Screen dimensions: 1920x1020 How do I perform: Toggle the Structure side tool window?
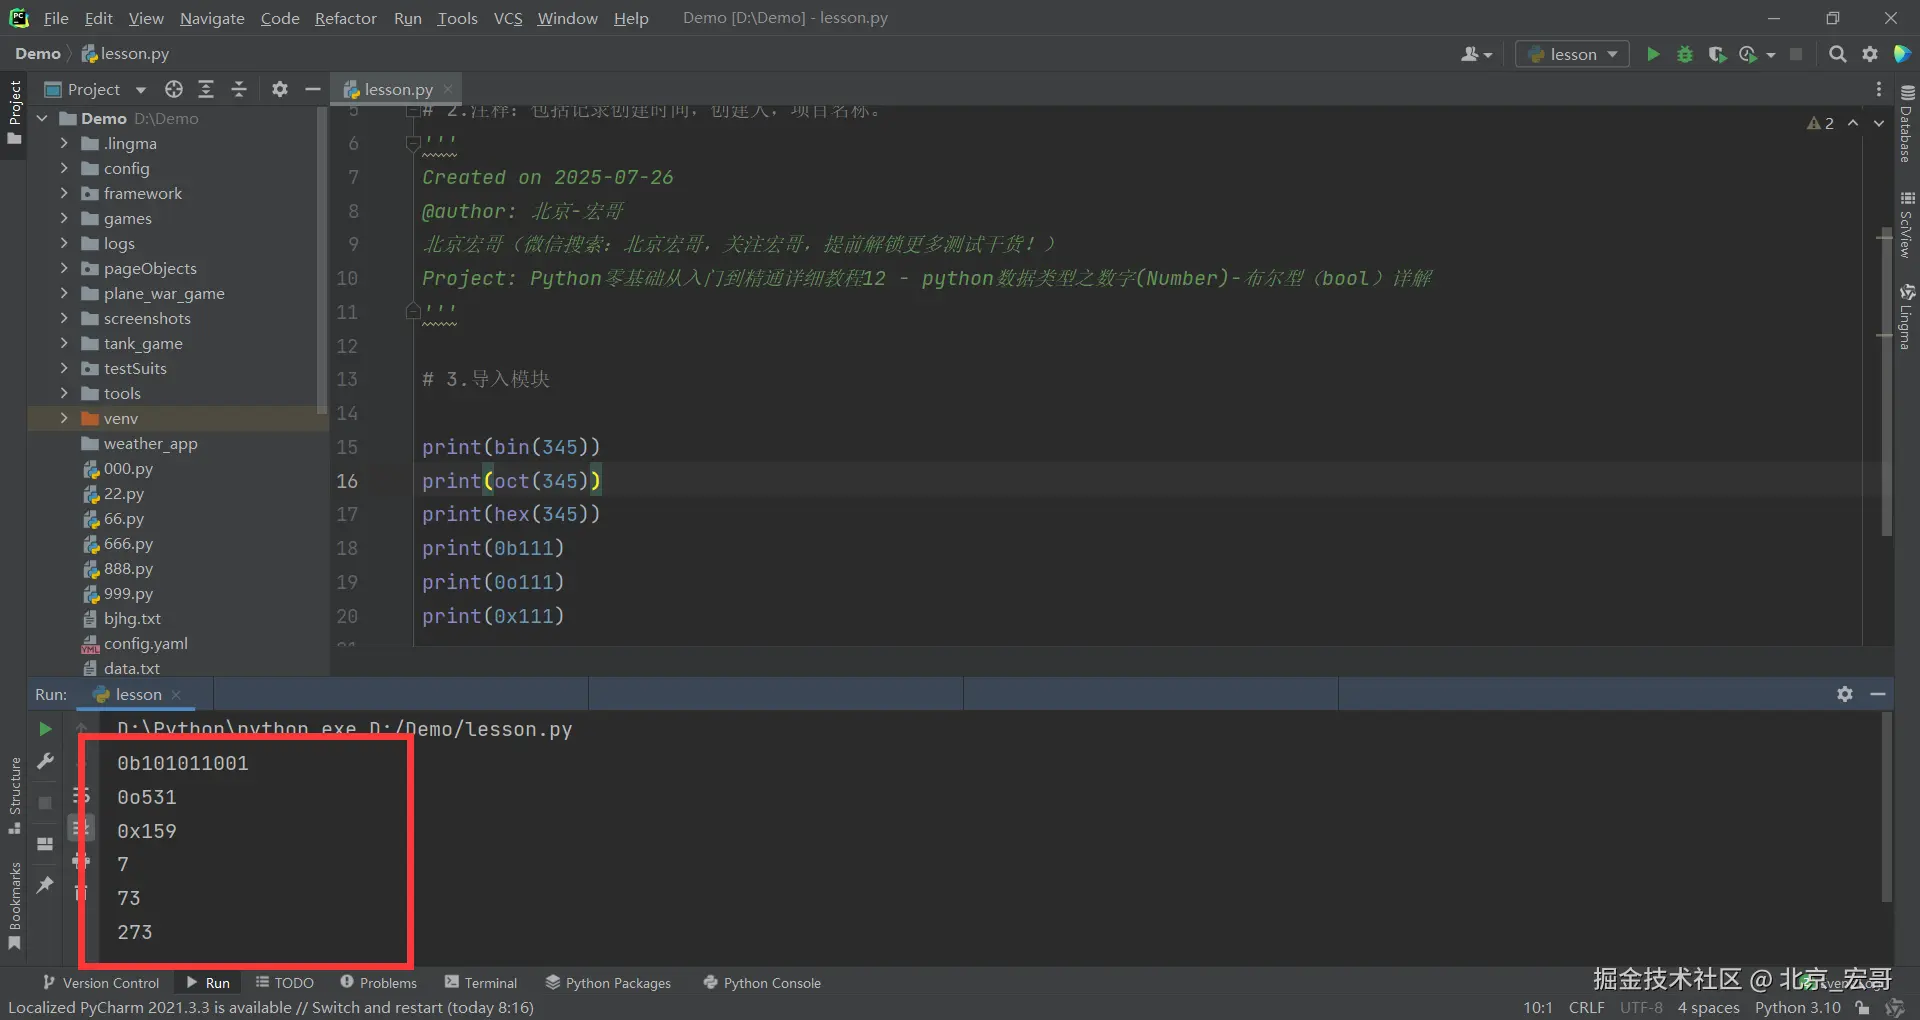click(x=14, y=796)
